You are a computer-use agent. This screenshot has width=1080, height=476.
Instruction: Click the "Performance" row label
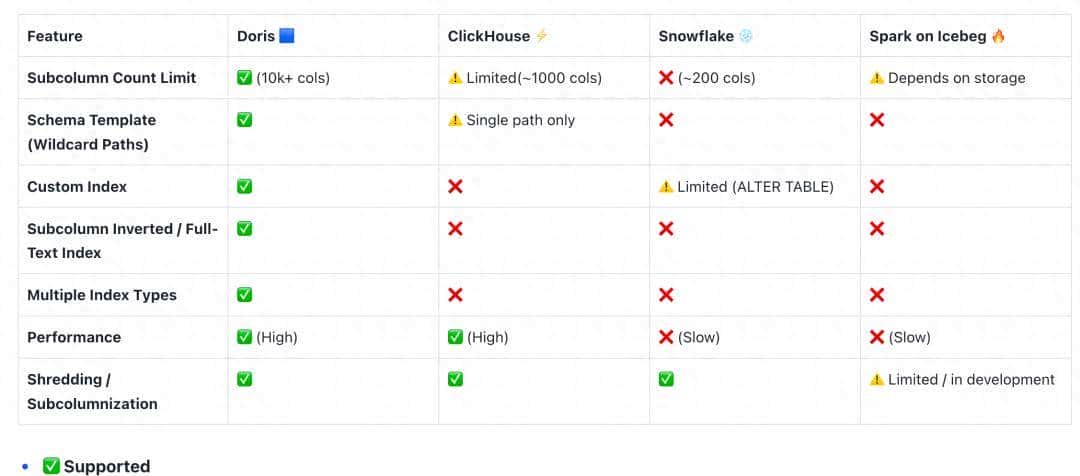[74, 337]
